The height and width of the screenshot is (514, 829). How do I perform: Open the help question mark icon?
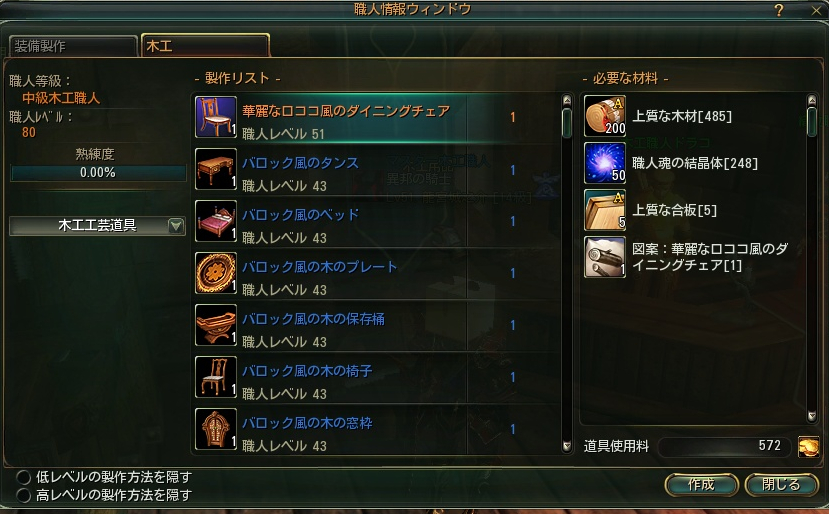(779, 10)
